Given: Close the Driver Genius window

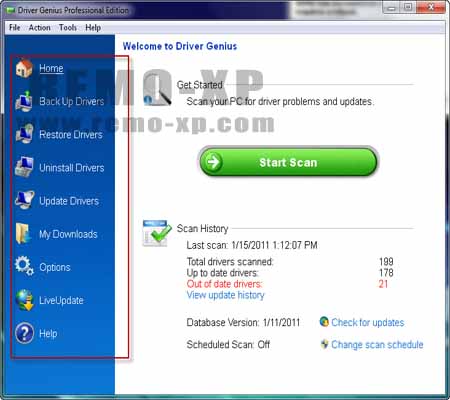Looking at the screenshot, I should tap(431, 8).
